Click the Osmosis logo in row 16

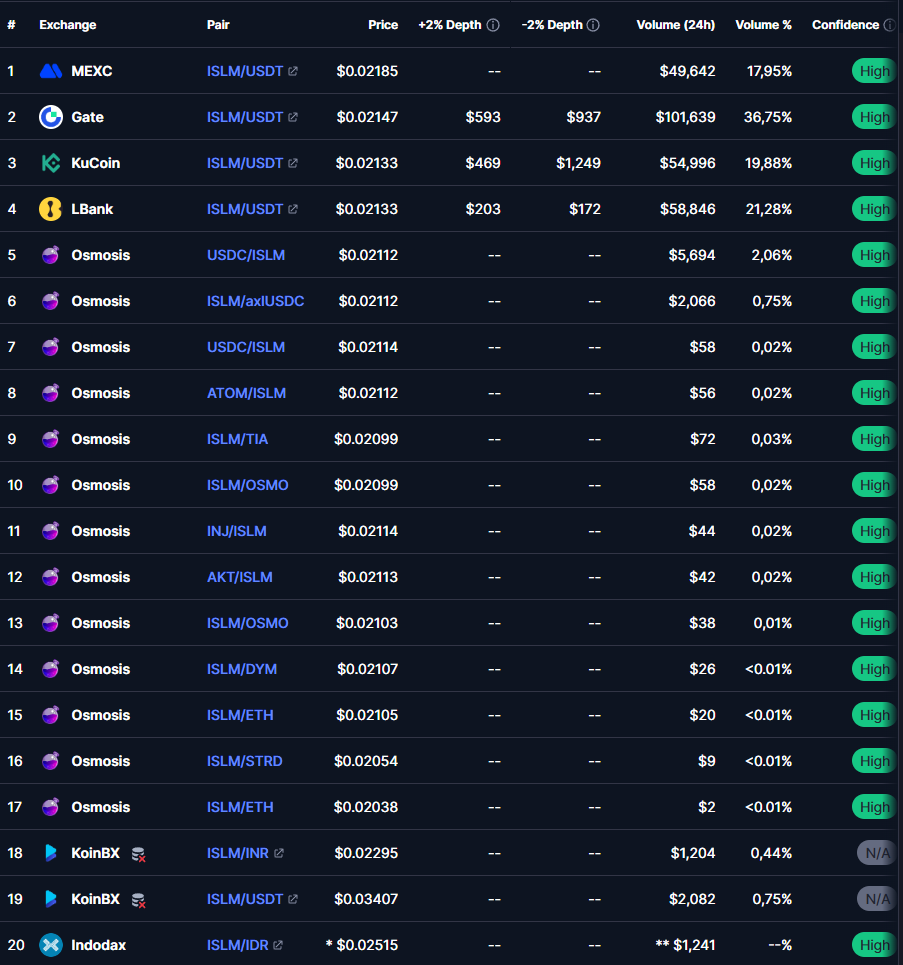pos(50,761)
